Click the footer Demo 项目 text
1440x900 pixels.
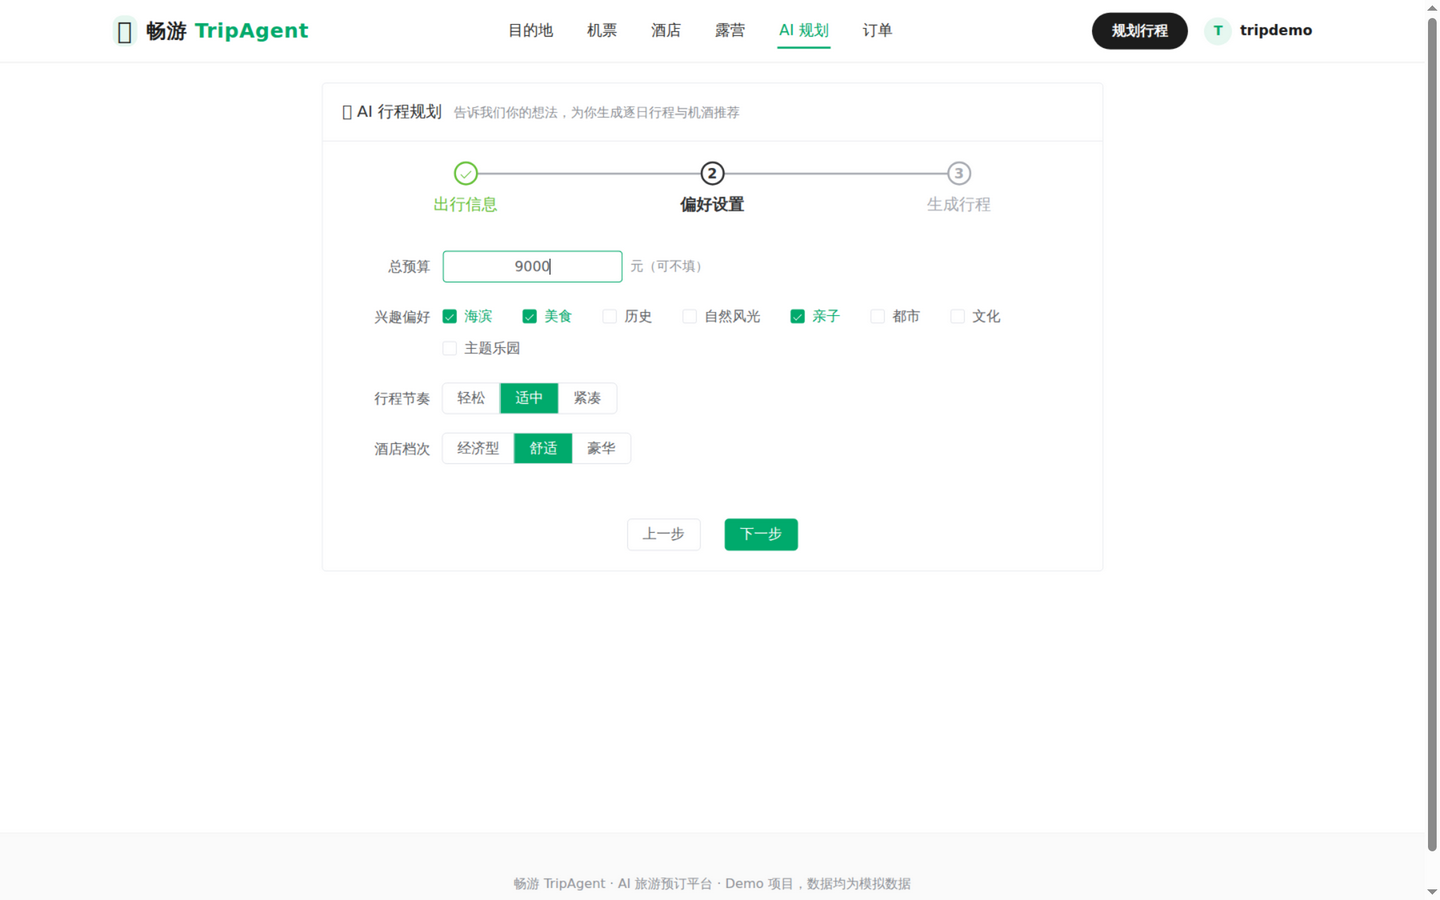[x=759, y=884]
